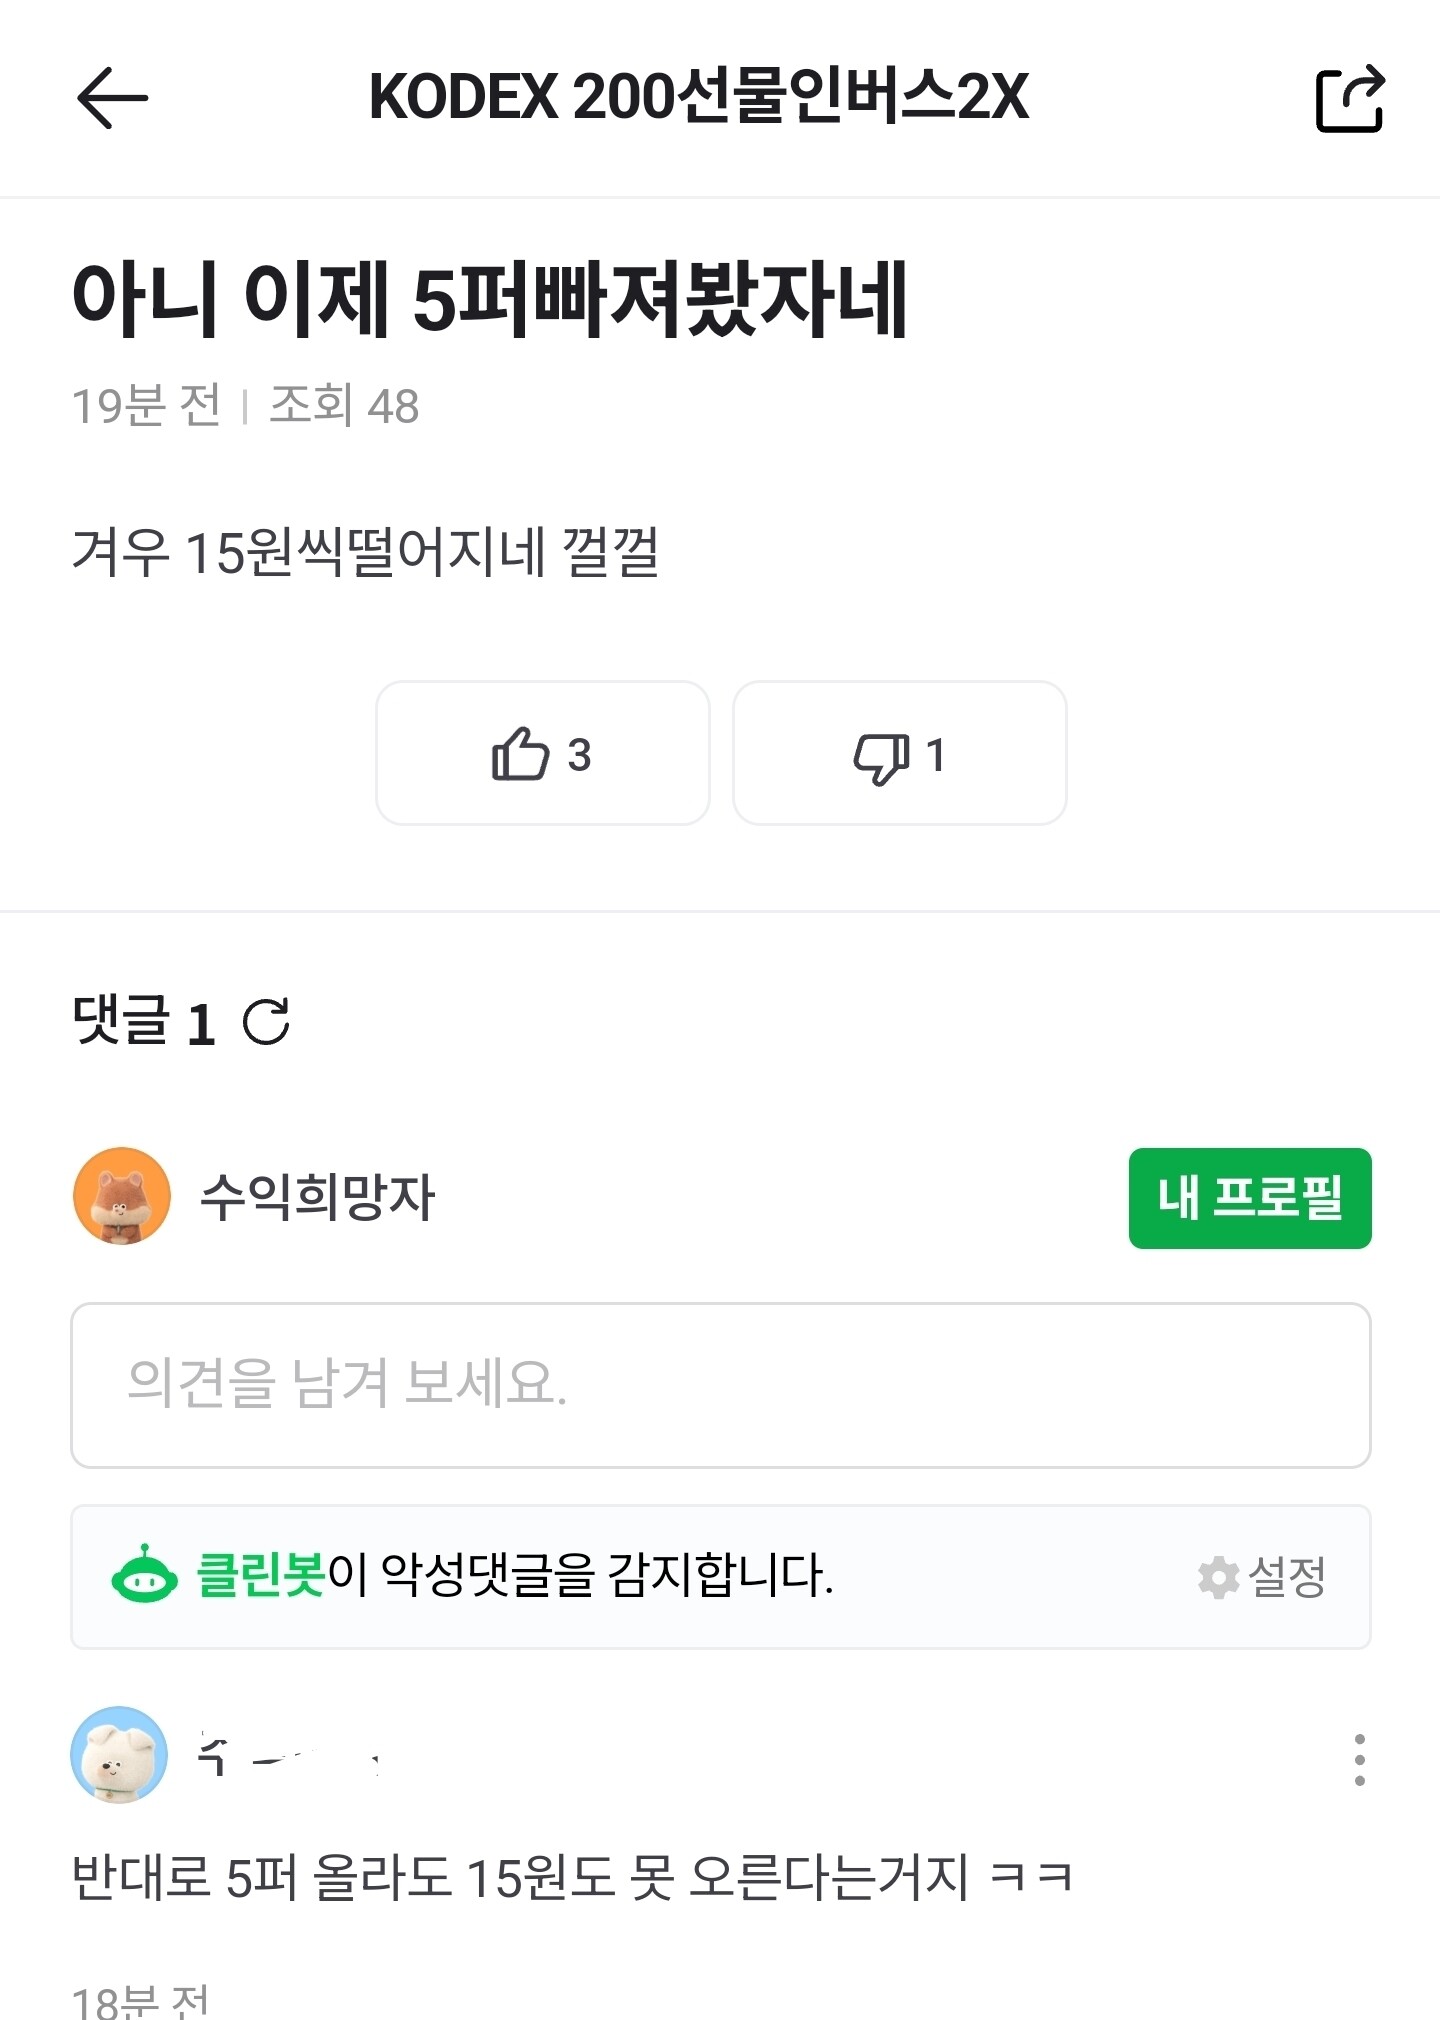Image resolution: width=1440 pixels, height=2020 pixels.
Task: Tap the commenter's white dog avatar
Action: [119, 1755]
